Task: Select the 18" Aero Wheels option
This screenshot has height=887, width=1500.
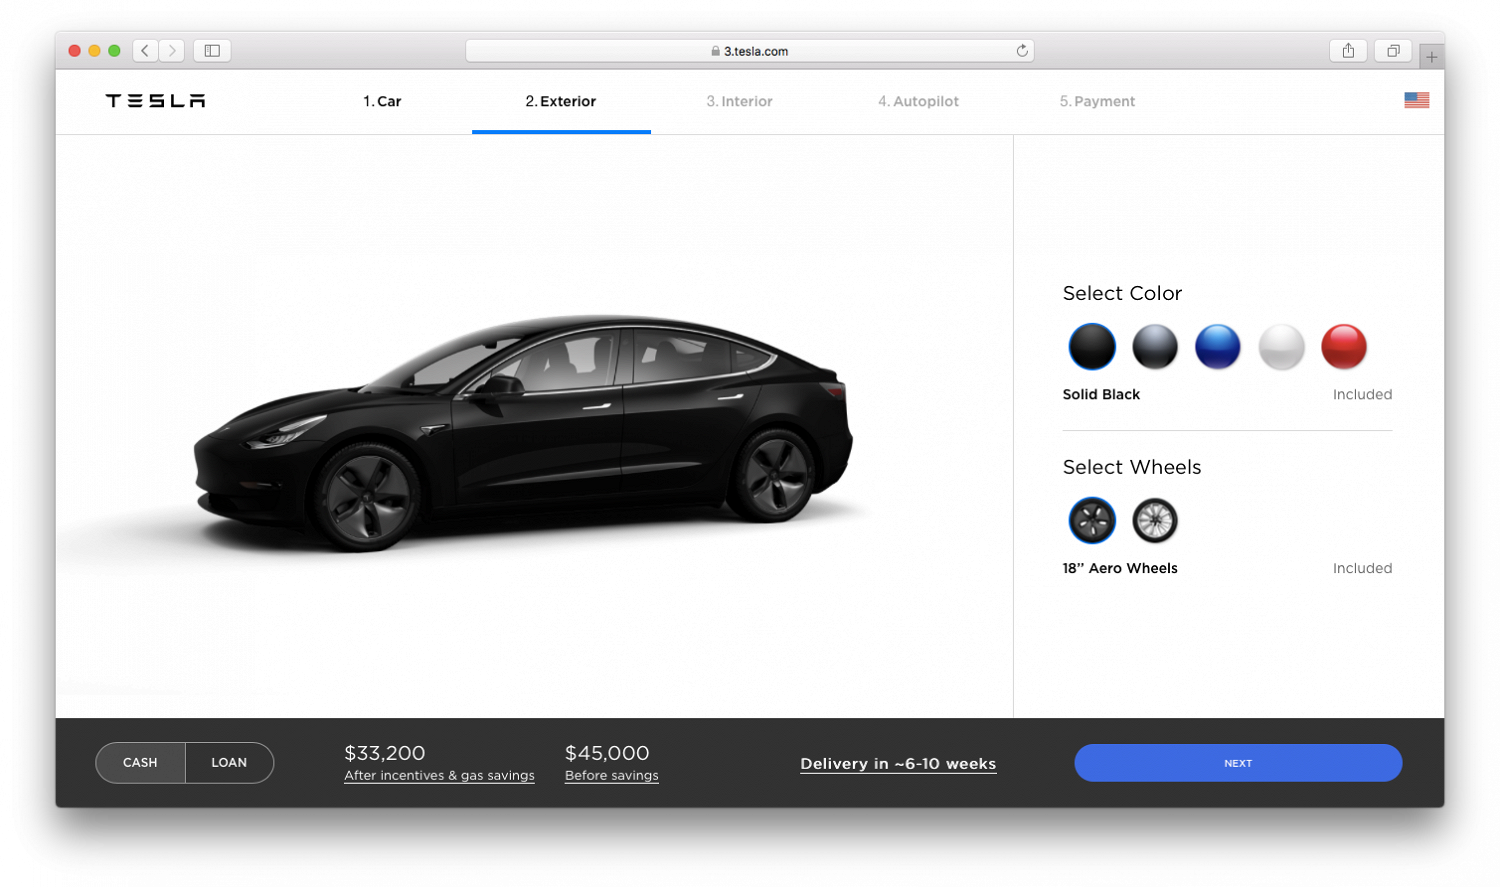Action: [x=1092, y=521]
